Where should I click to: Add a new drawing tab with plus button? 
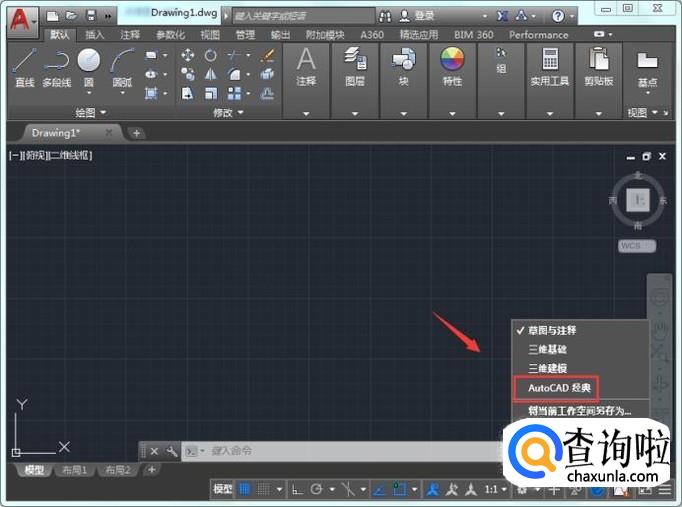pos(137,132)
